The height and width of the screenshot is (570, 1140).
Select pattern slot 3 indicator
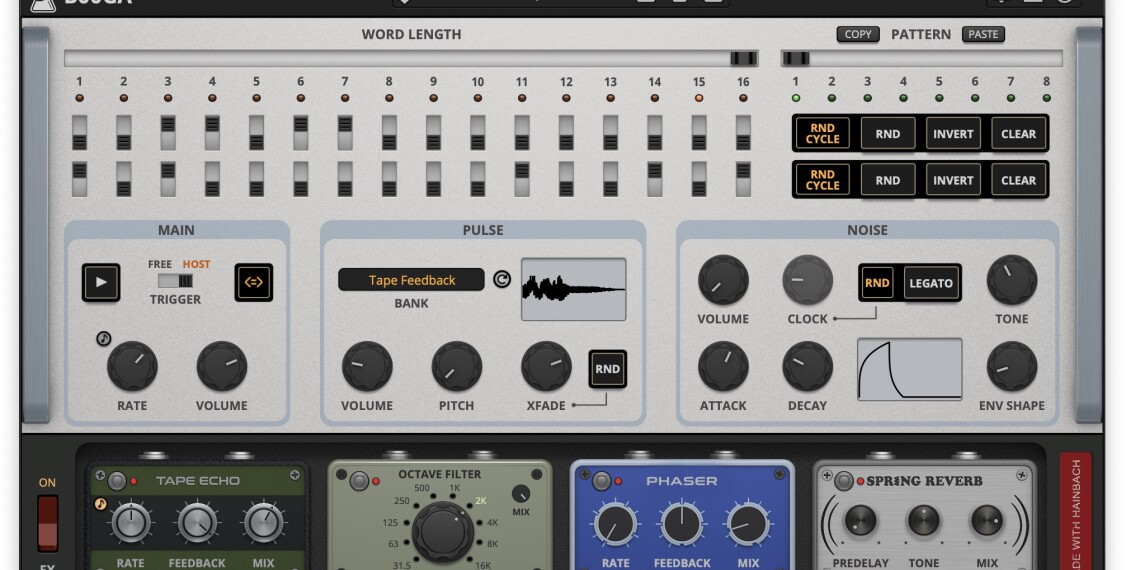pyautogui.click(x=867, y=98)
